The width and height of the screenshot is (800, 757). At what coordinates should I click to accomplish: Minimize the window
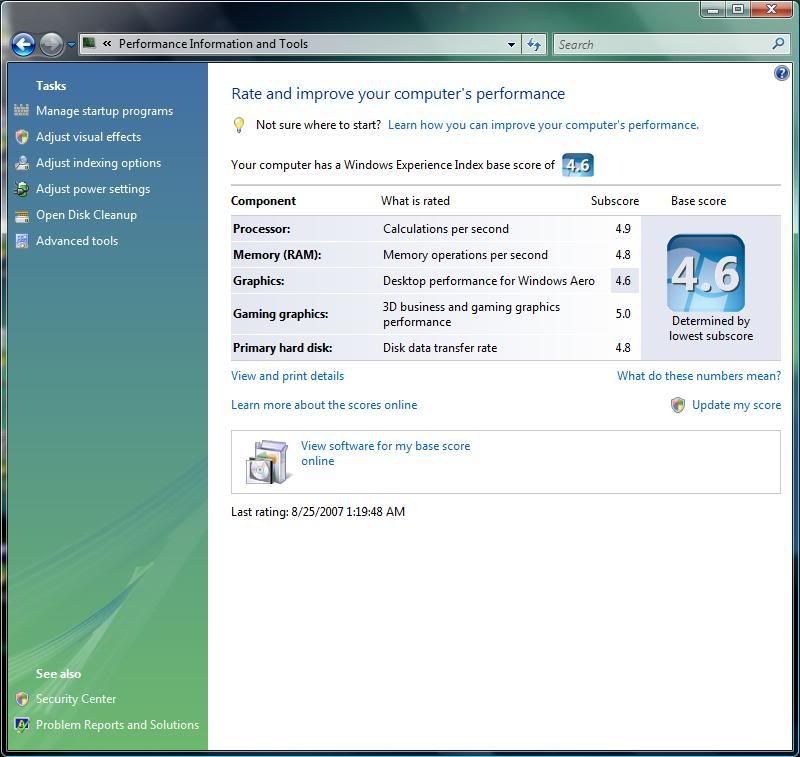coord(713,9)
